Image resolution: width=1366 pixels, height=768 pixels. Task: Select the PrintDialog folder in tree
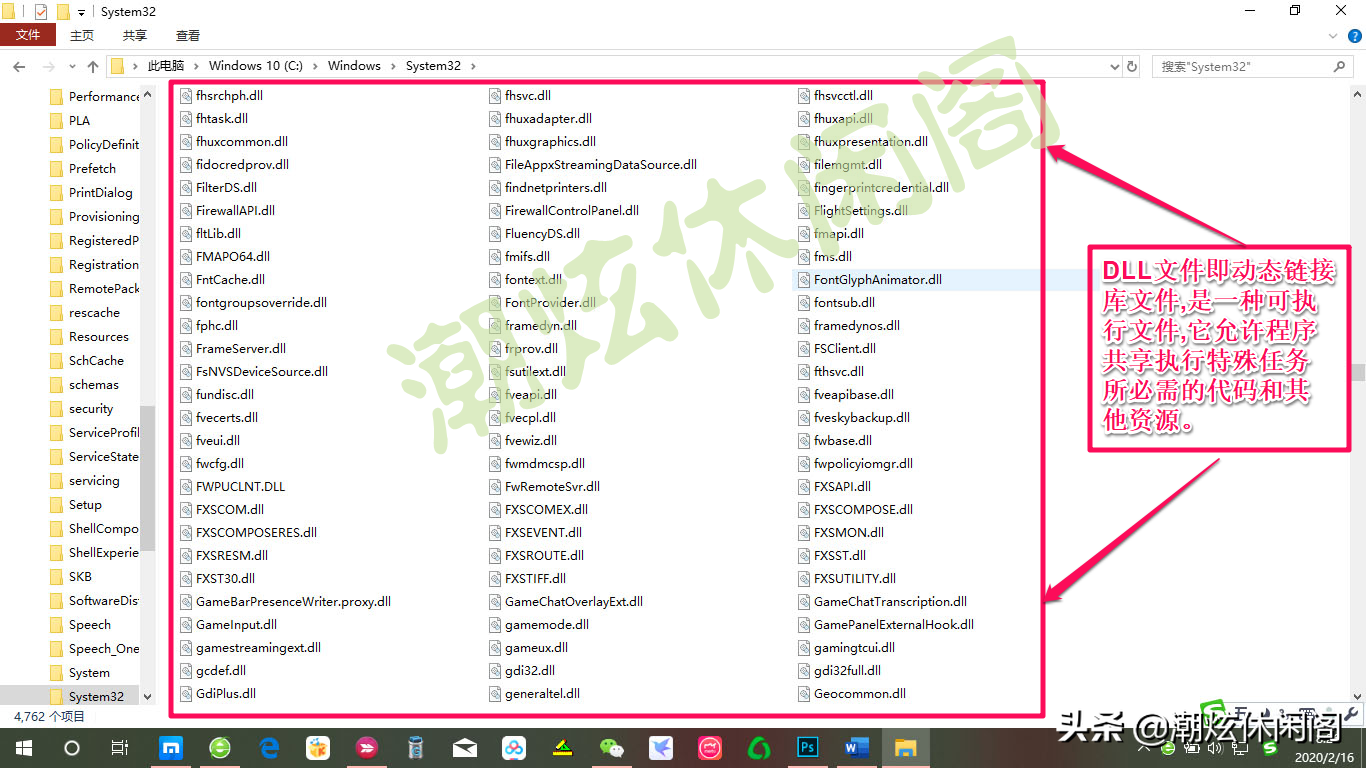pos(100,192)
